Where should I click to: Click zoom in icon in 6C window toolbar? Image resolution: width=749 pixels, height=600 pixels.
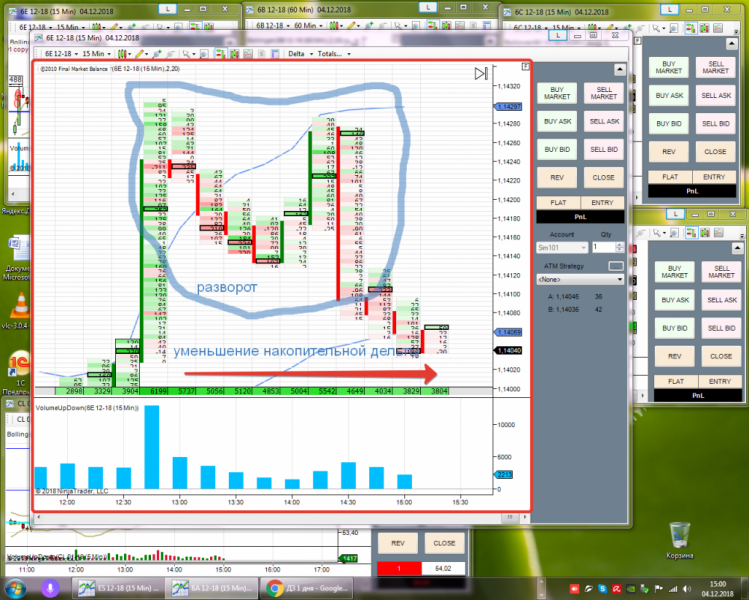pos(627,28)
